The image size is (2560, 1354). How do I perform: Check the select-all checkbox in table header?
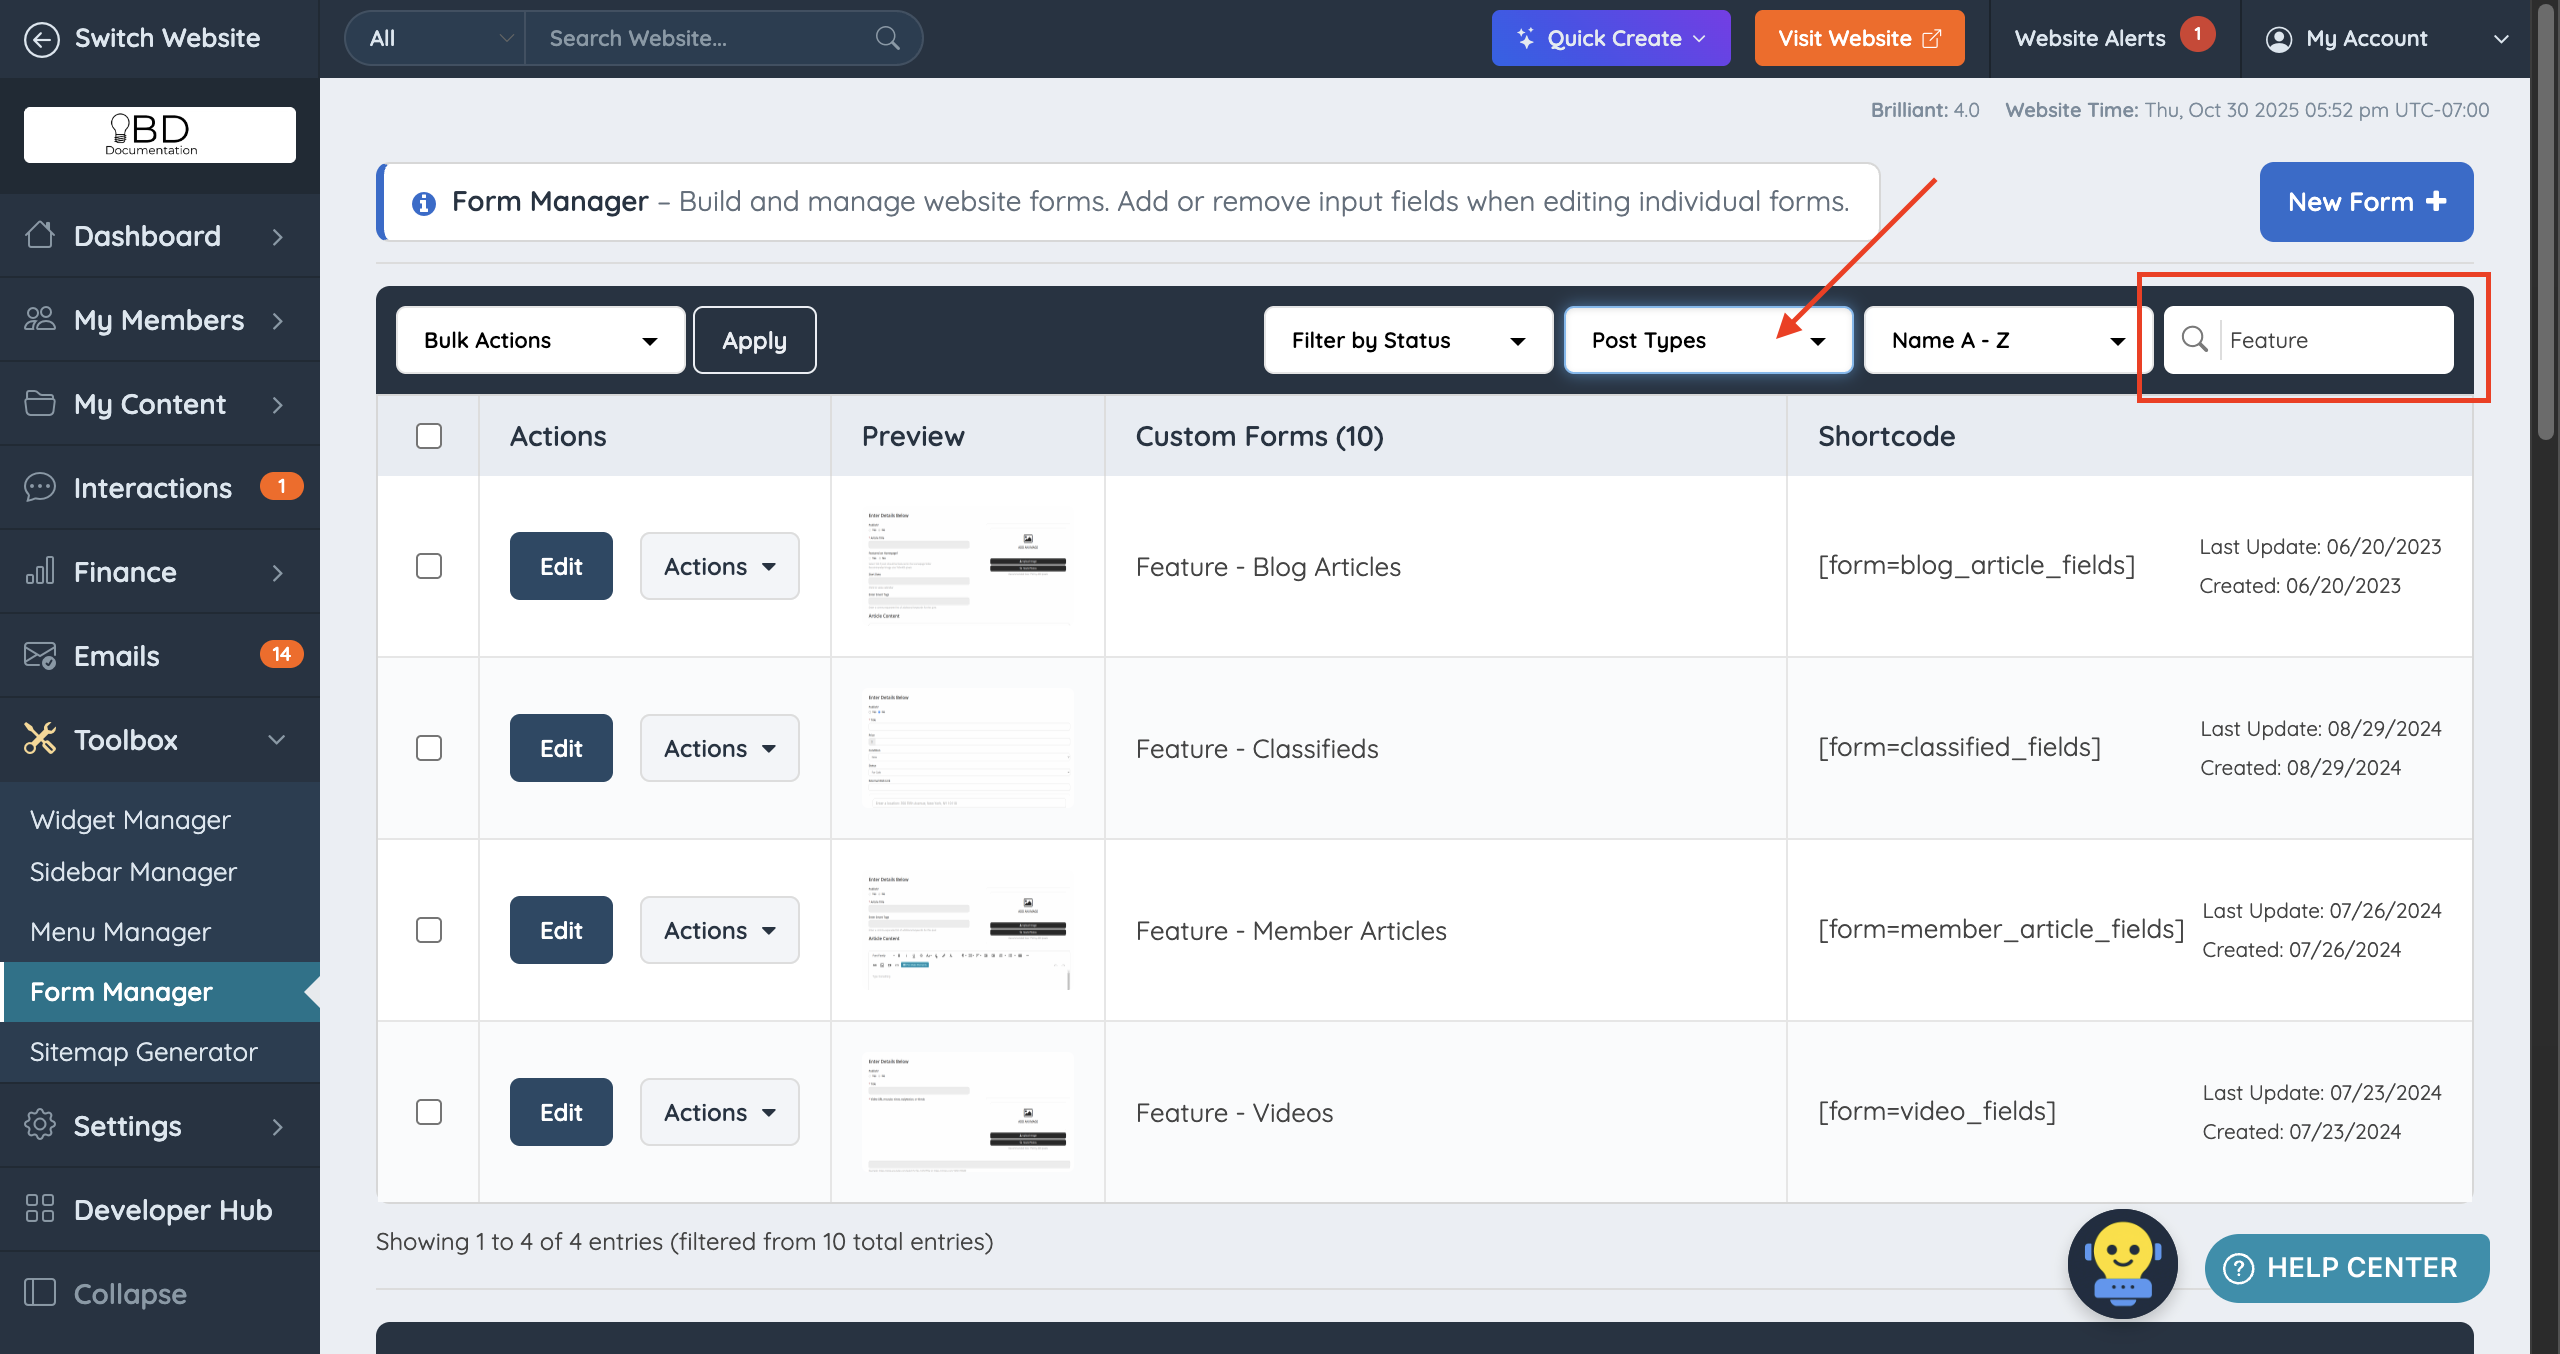tap(429, 436)
